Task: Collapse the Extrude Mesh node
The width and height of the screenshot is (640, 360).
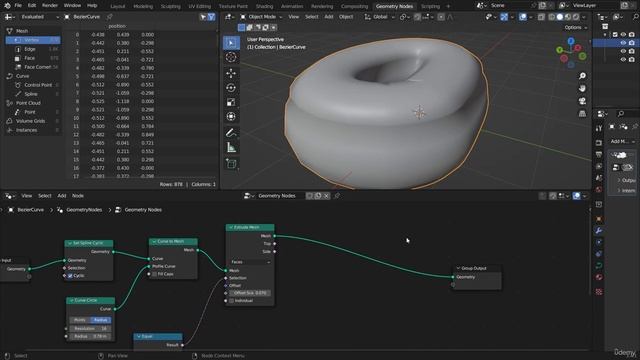Action: pyautogui.click(x=231, y=227)
